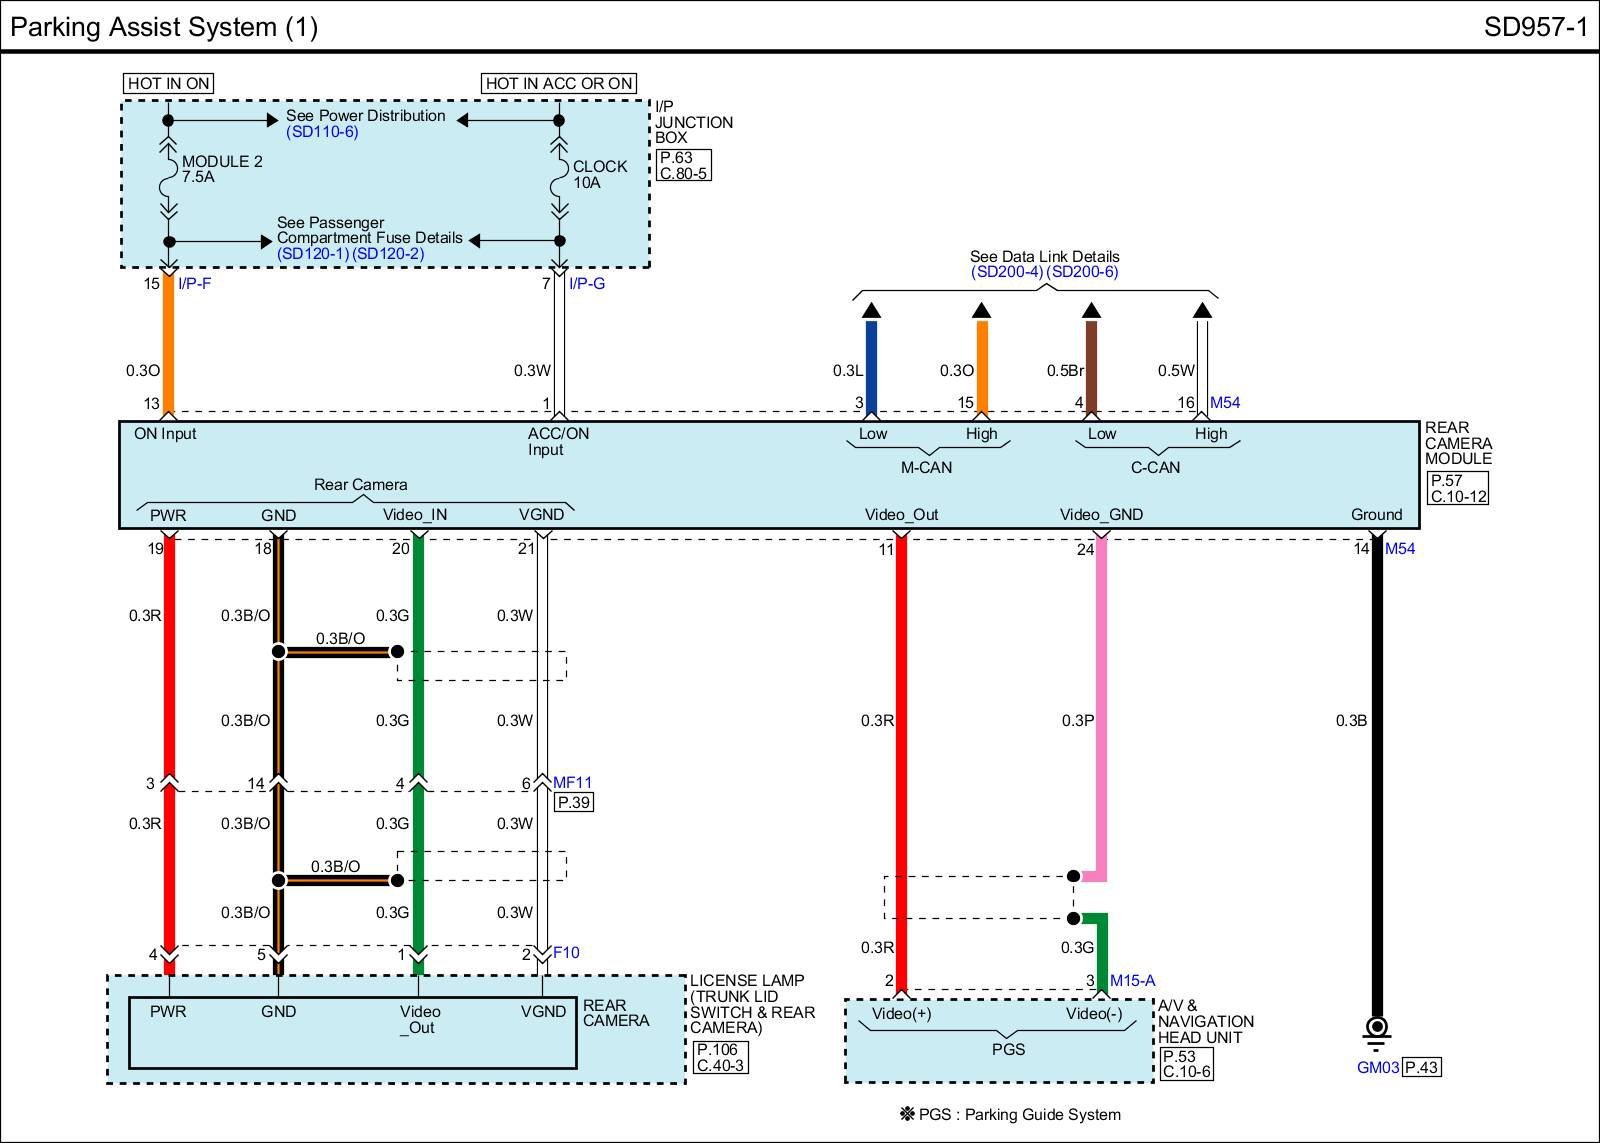The height and width of the screenshot is (1143, 1600).
Task: Click the MODULE 2 7.5A fuse symbol
Action: tap(168, 180)
